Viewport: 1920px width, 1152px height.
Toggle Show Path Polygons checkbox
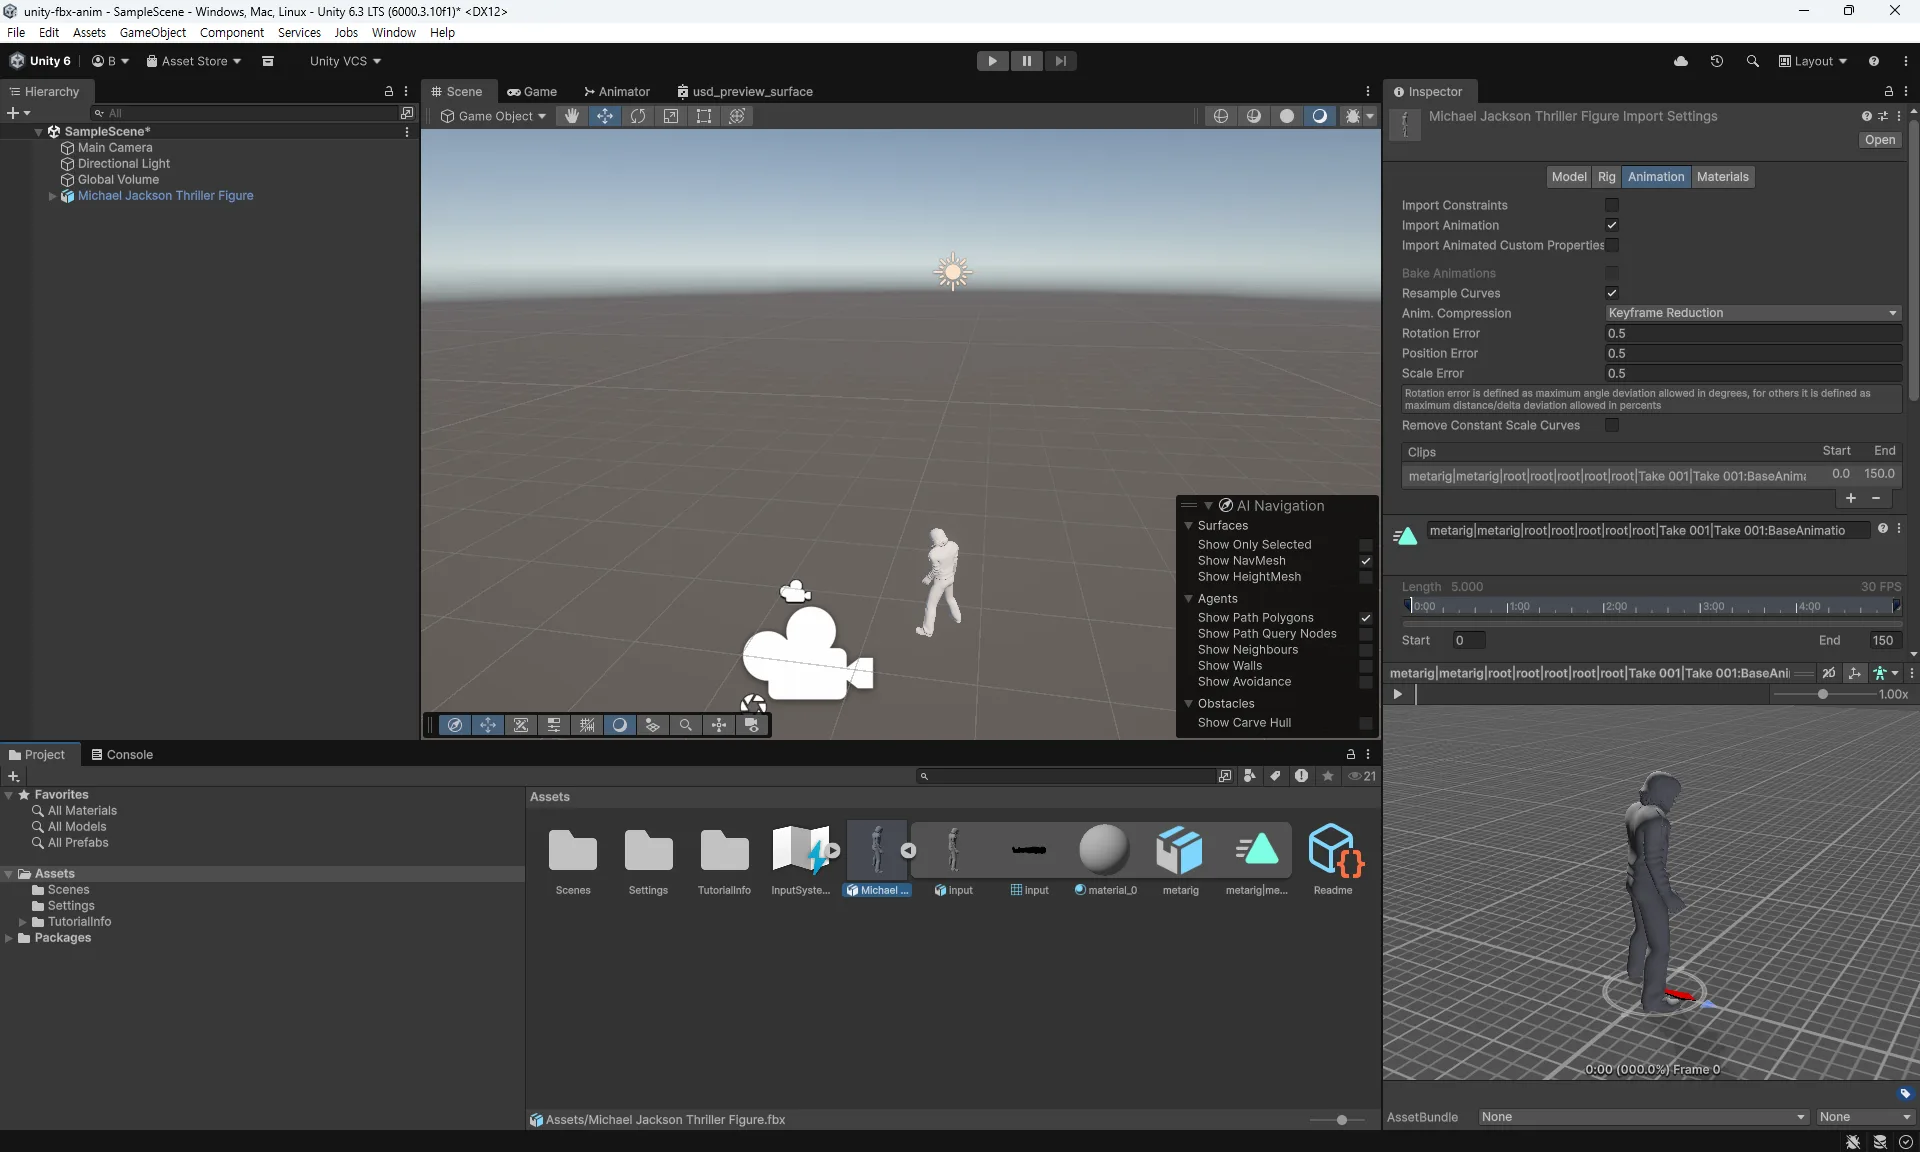1366,618
